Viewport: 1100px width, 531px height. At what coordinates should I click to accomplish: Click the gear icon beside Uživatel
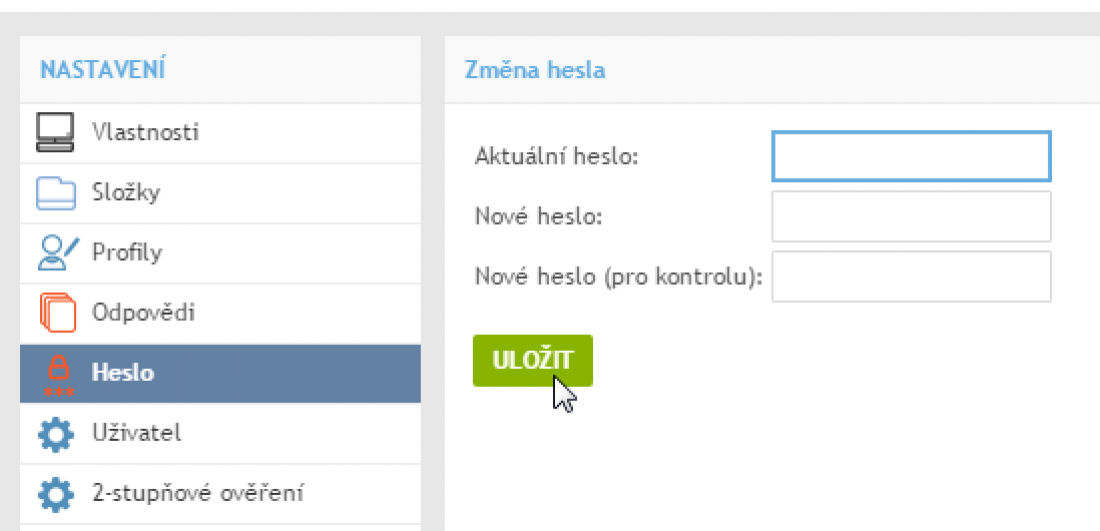[x=56, y=433]
